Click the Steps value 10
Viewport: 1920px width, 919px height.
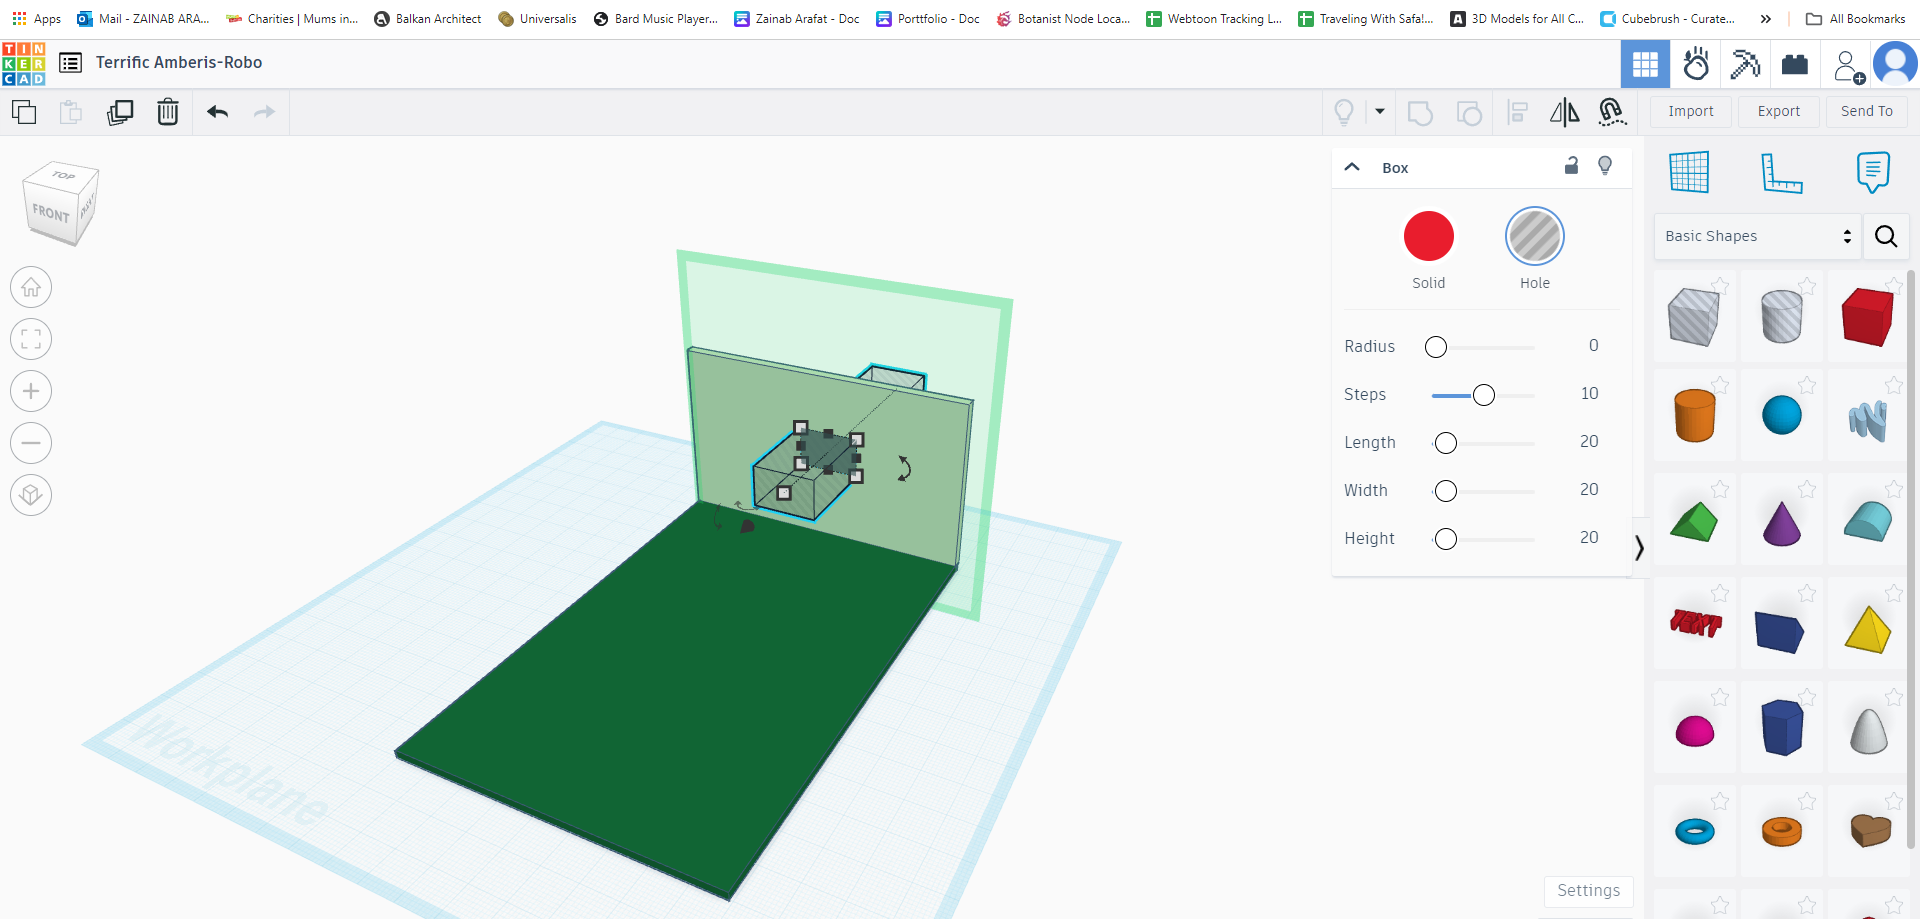click(x=1589, y=394)
